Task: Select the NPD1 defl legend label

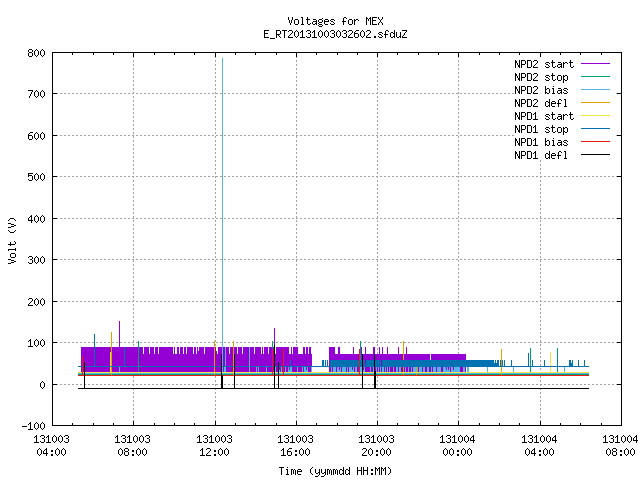Action: click(x=541, y=155)
